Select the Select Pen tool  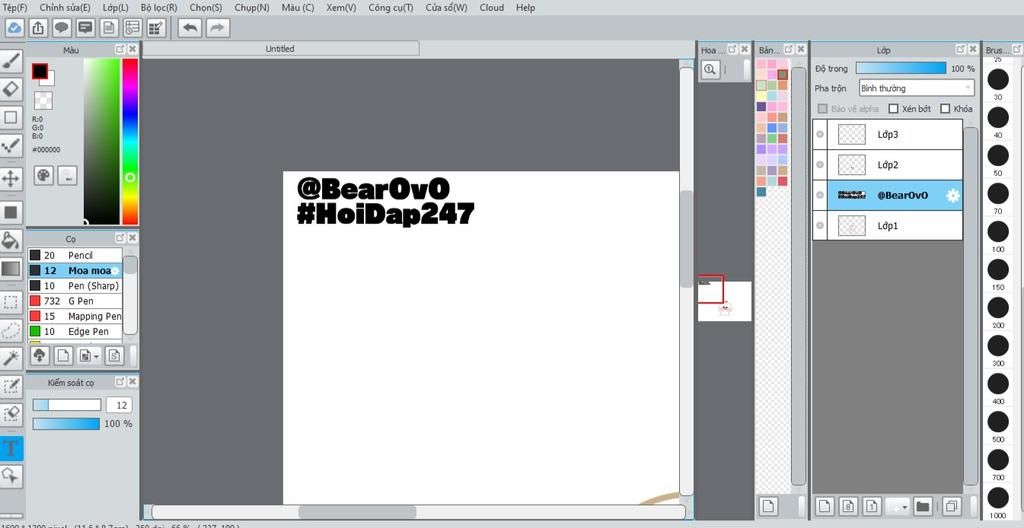pyautogui.click(x=11, y=386)
